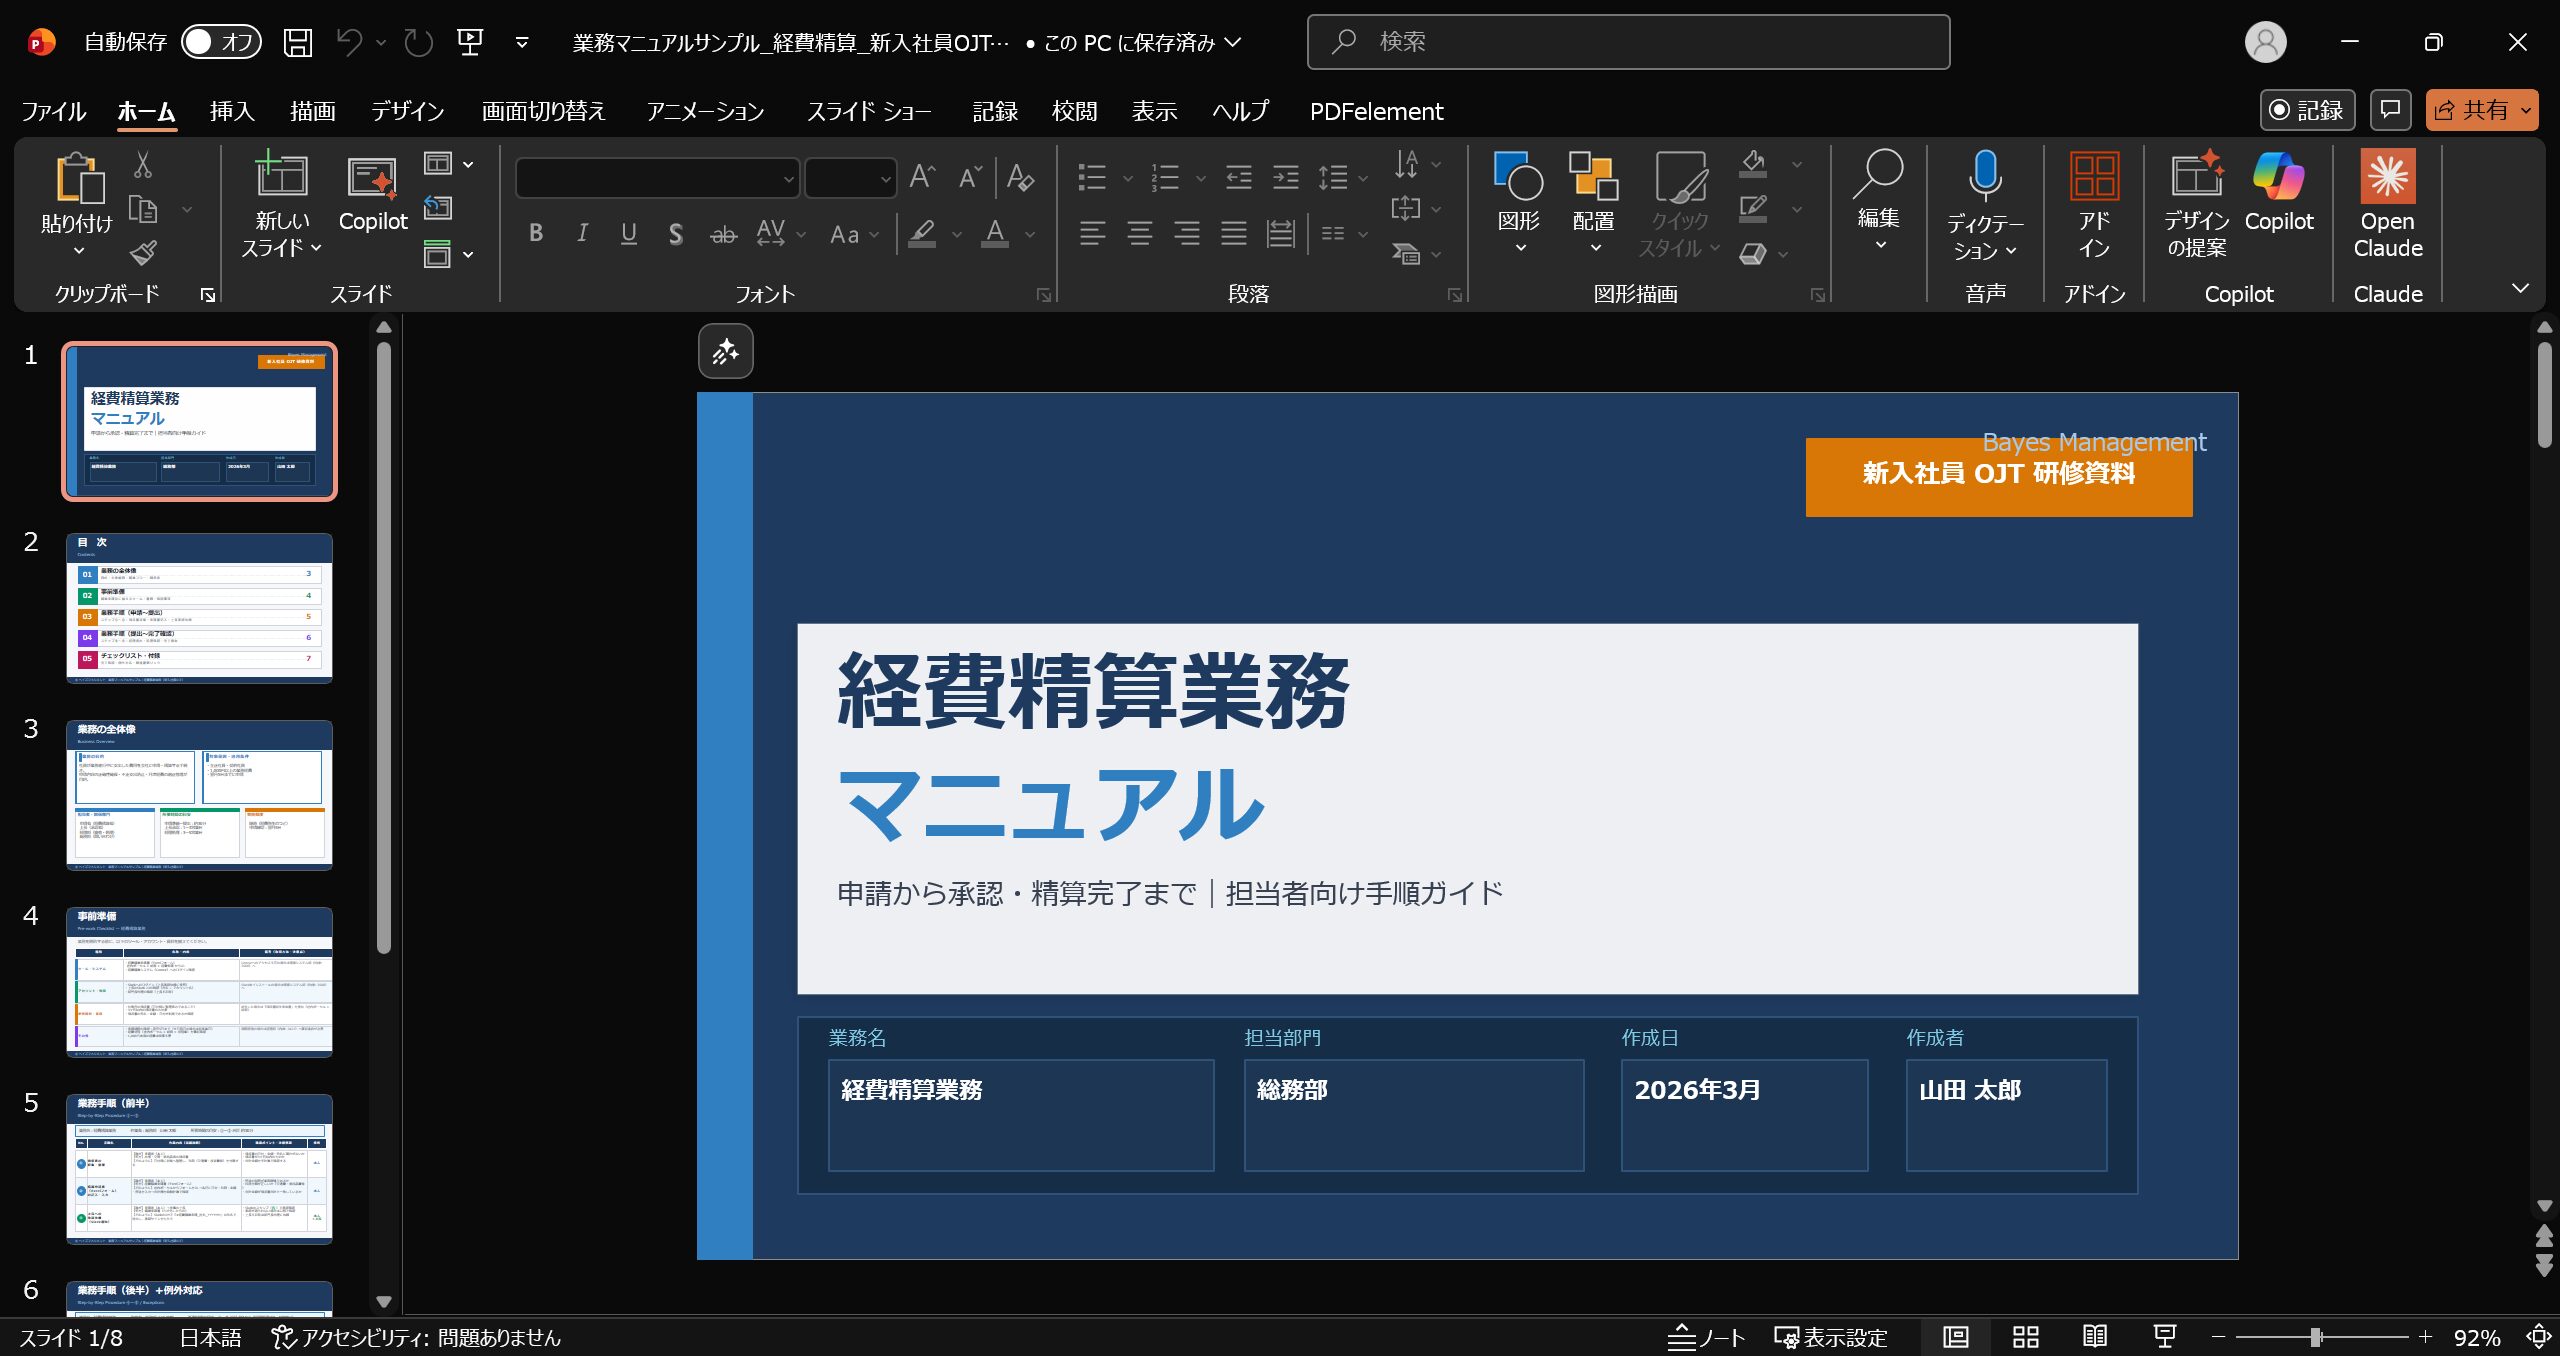Click the Open Claude icon in the ribbon
This screenshot has width=2560, height=1356.
(x=2387, y=178)
